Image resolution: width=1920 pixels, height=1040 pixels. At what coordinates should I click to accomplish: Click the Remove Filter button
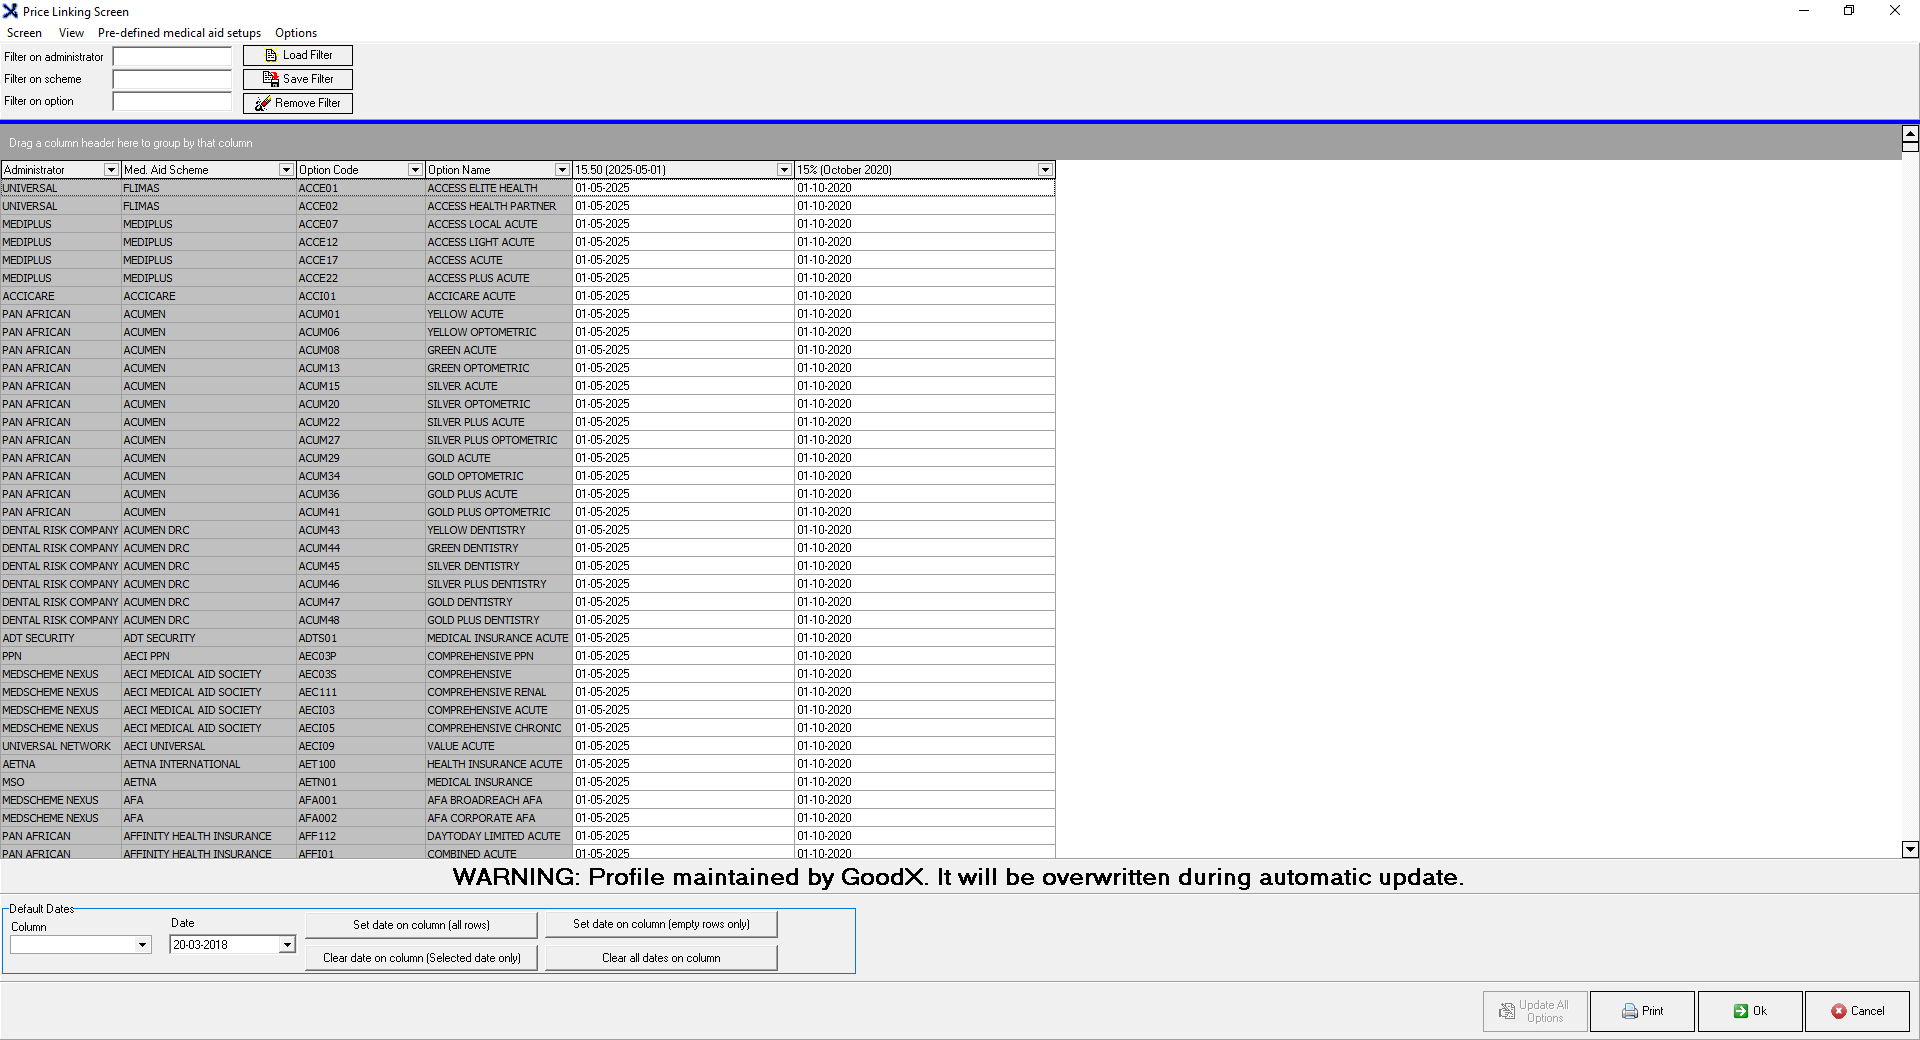pyautogui.click(x=297, y=103)
